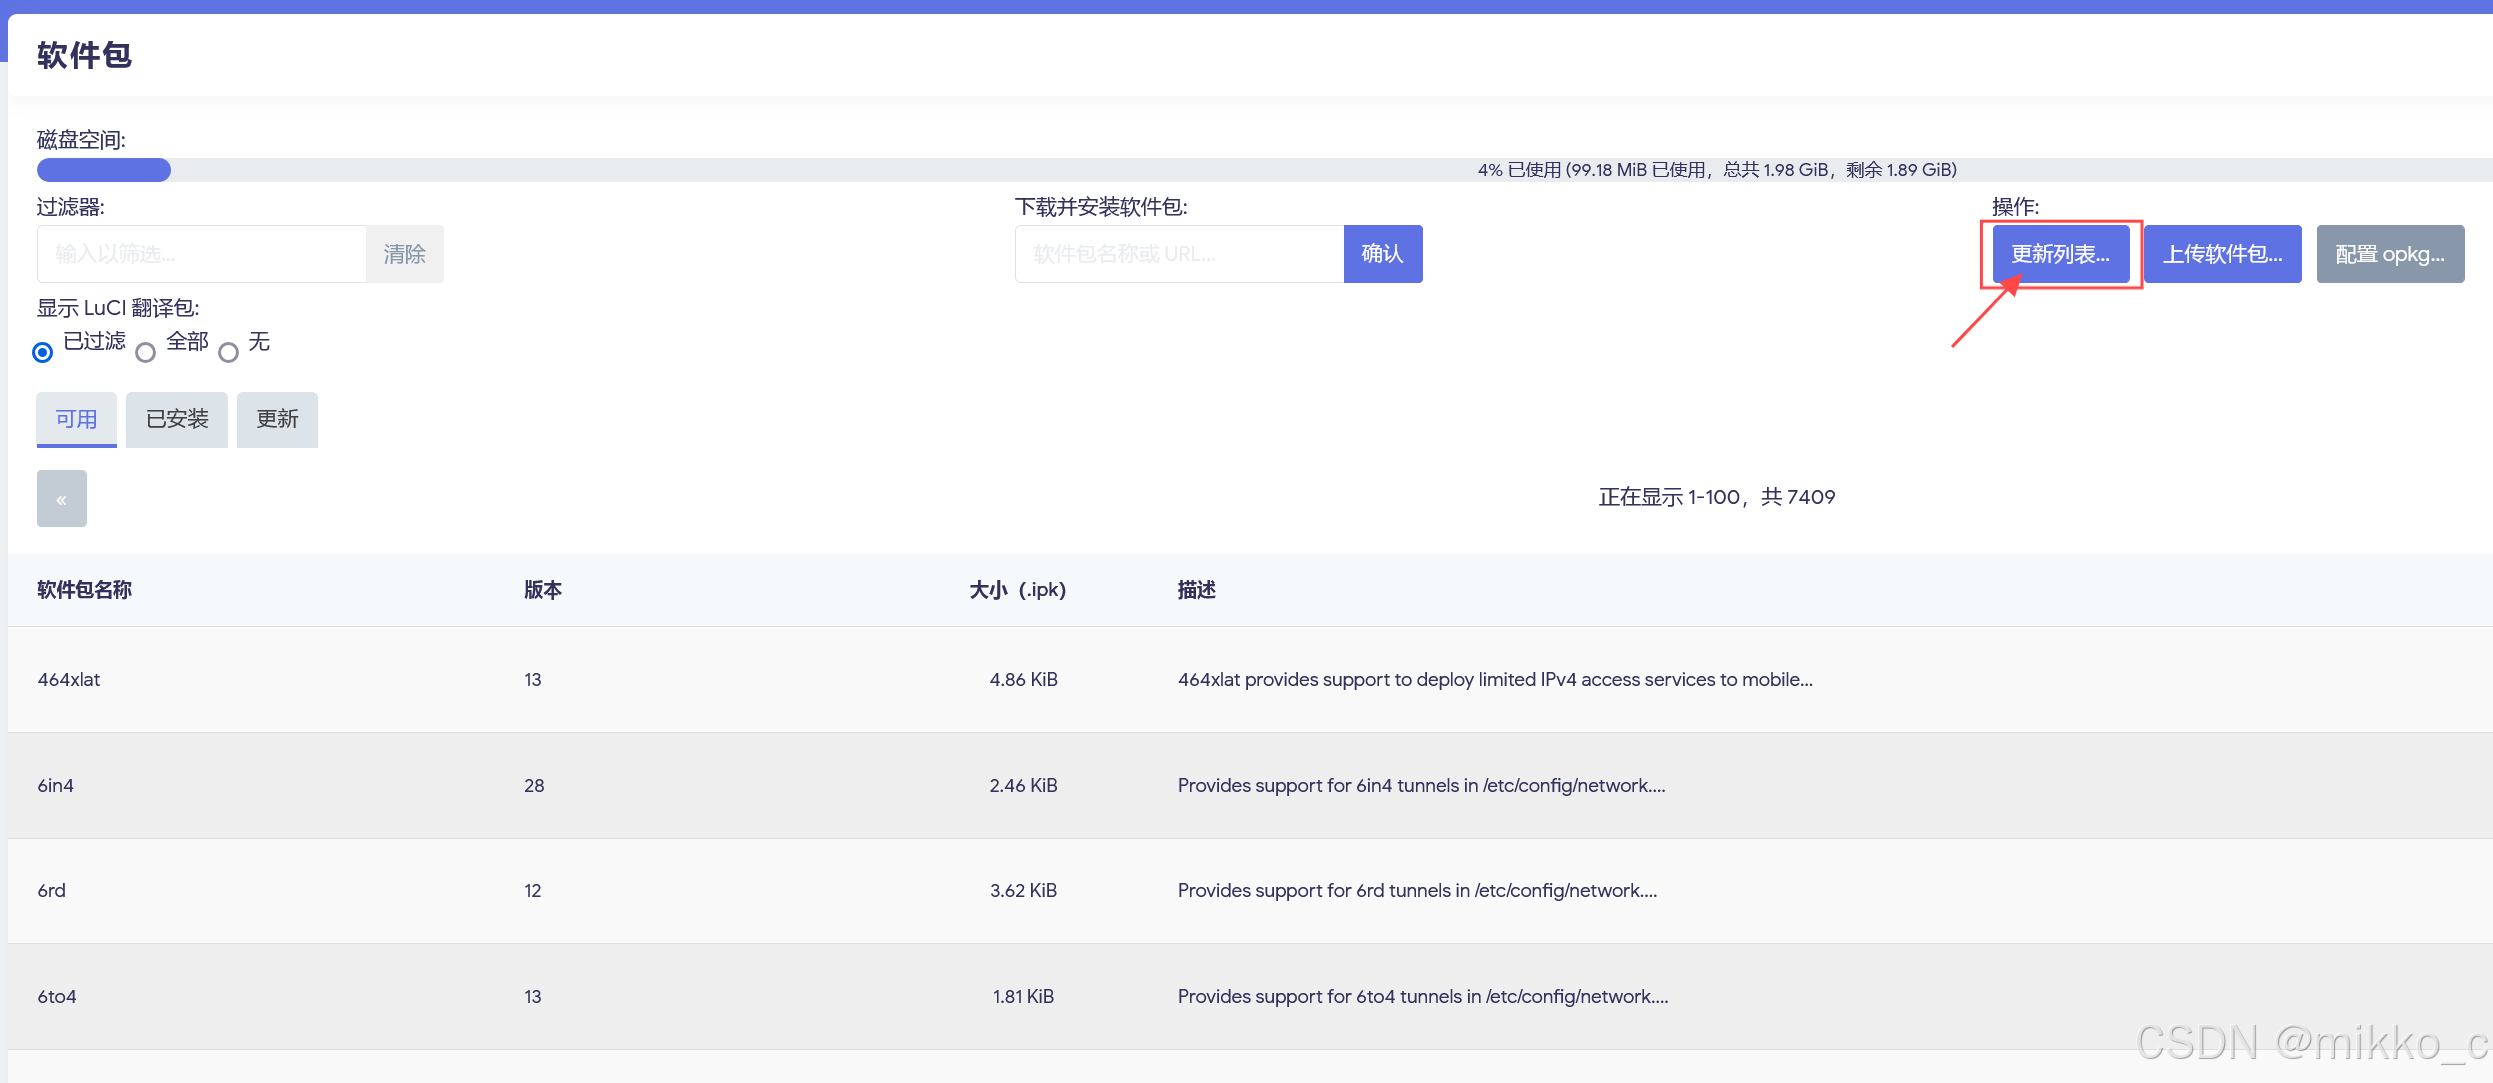Click the previous page « button
The image size is (2493, 1083).
(61, 498)
